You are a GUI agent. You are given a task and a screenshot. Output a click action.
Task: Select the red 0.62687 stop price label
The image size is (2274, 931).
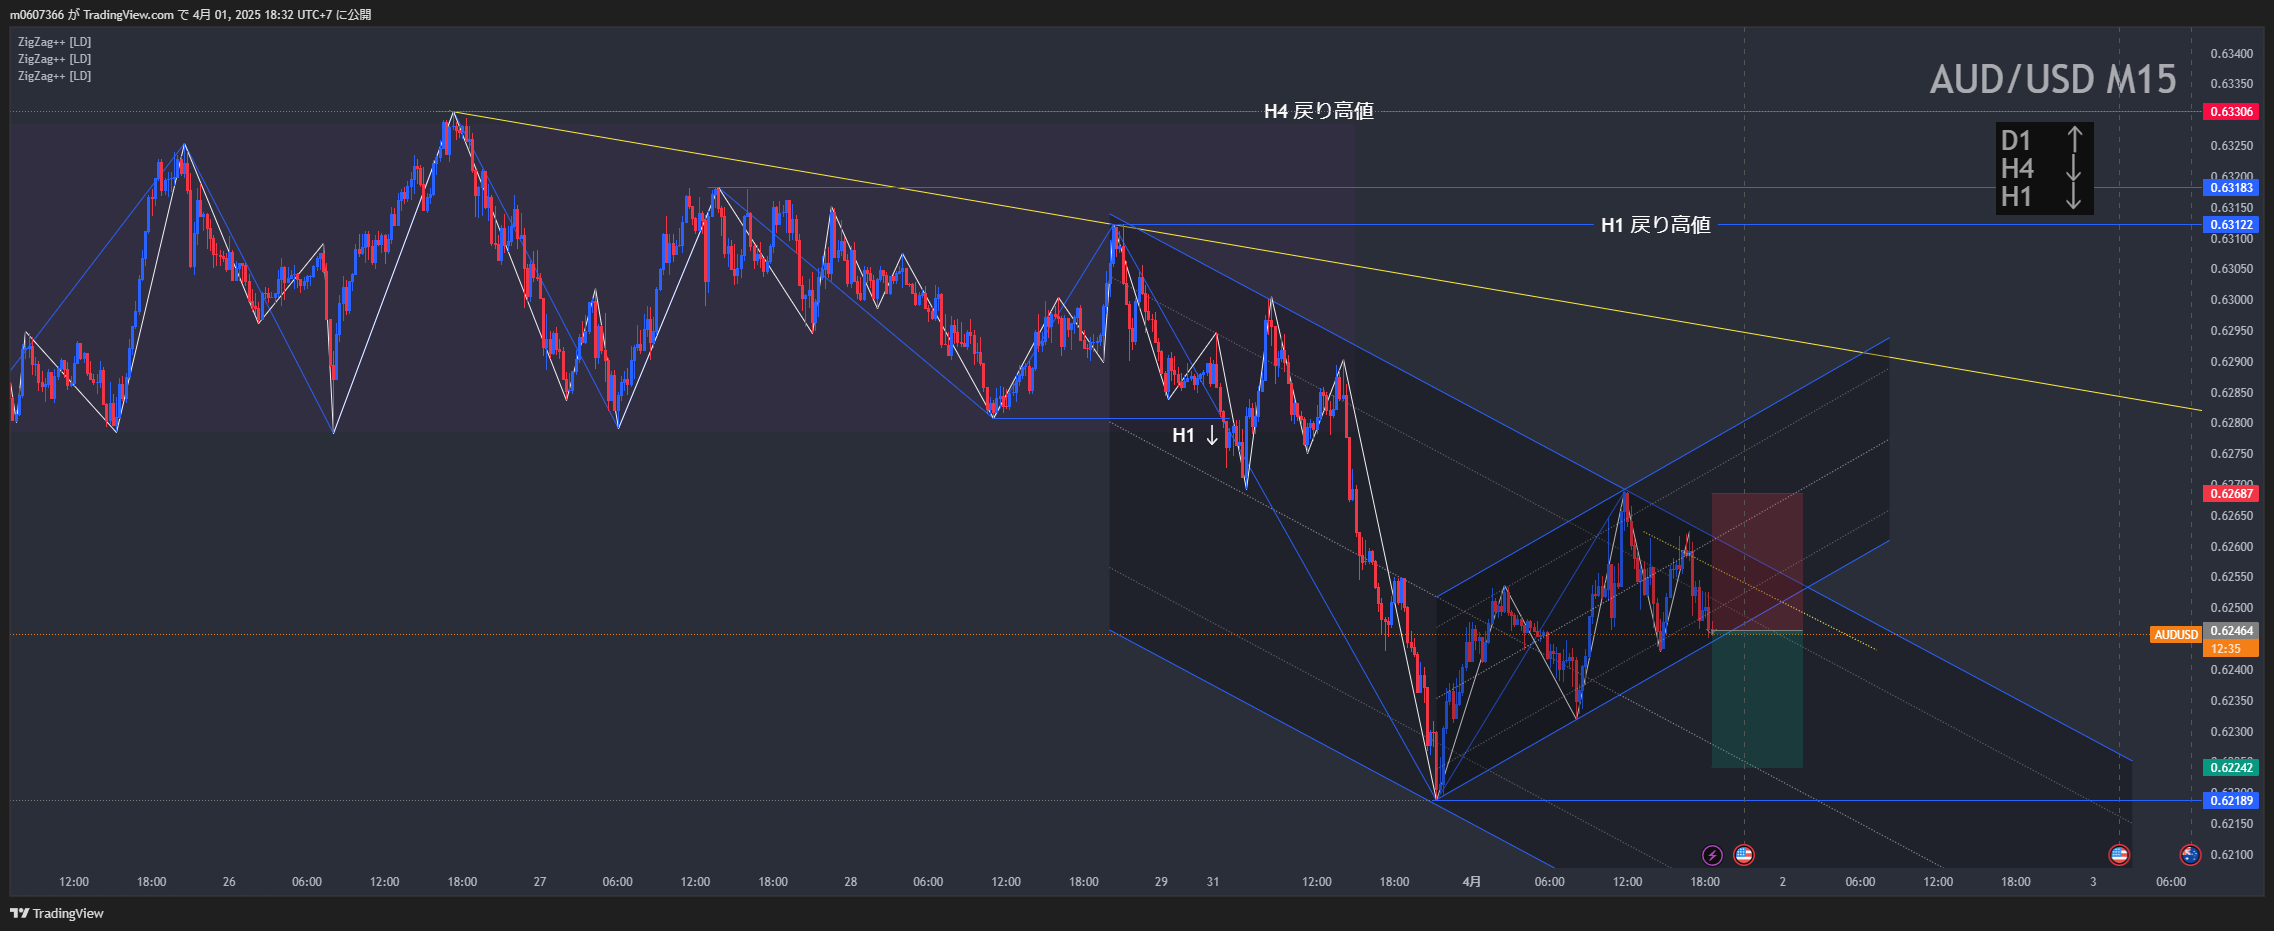2231,494
